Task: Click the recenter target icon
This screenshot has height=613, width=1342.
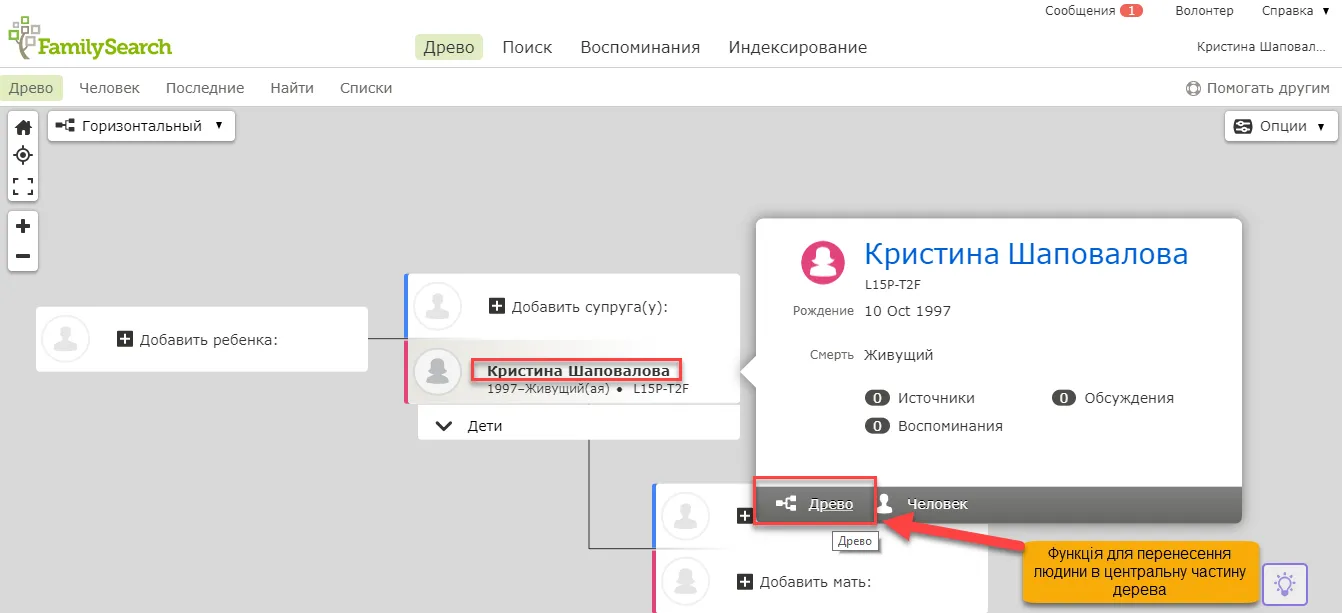Action: pos(23,156)
